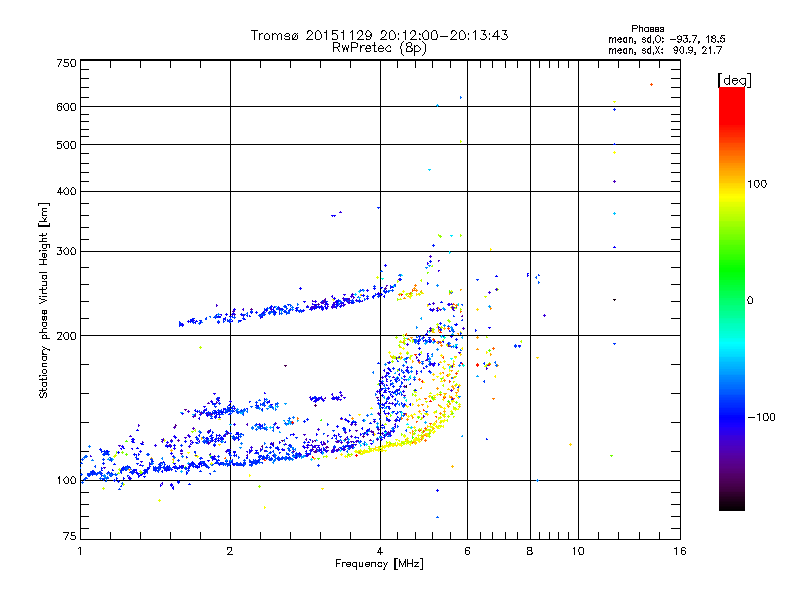Click the "Frequency [MHz]" x-axis title

(379, 564)
